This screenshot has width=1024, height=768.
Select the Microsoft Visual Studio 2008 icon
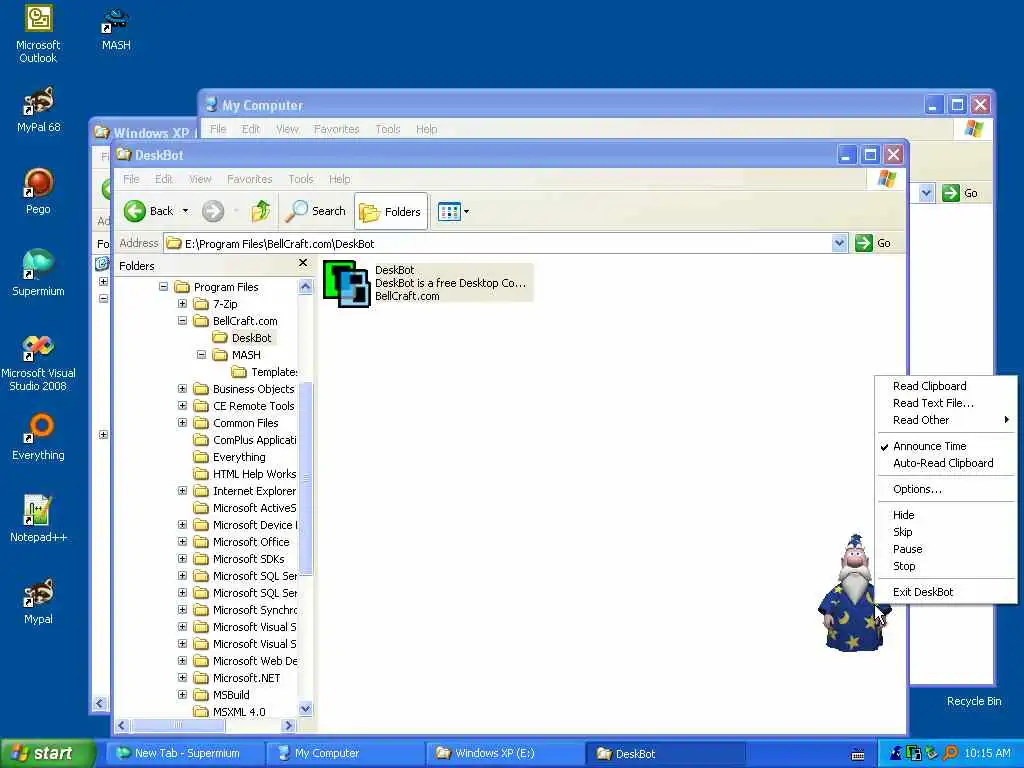point(38,363)
